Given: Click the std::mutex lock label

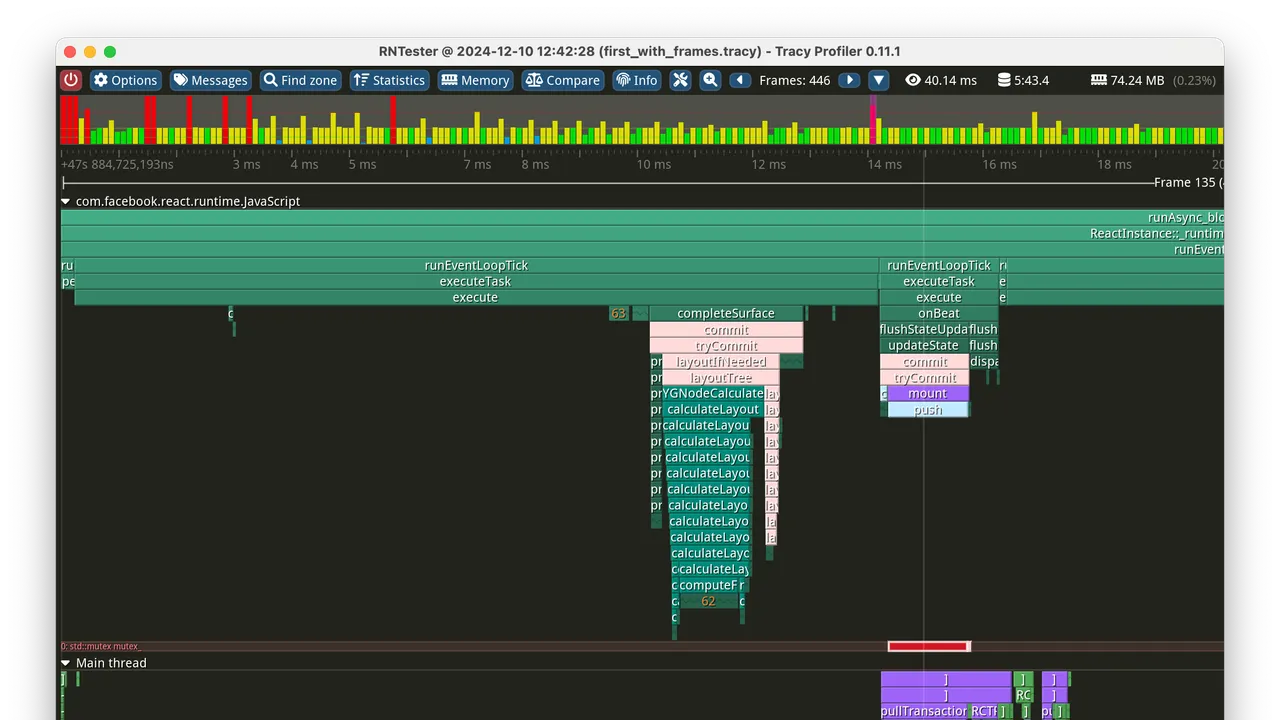Looking at the screenshot, I should tap(101, 646).
